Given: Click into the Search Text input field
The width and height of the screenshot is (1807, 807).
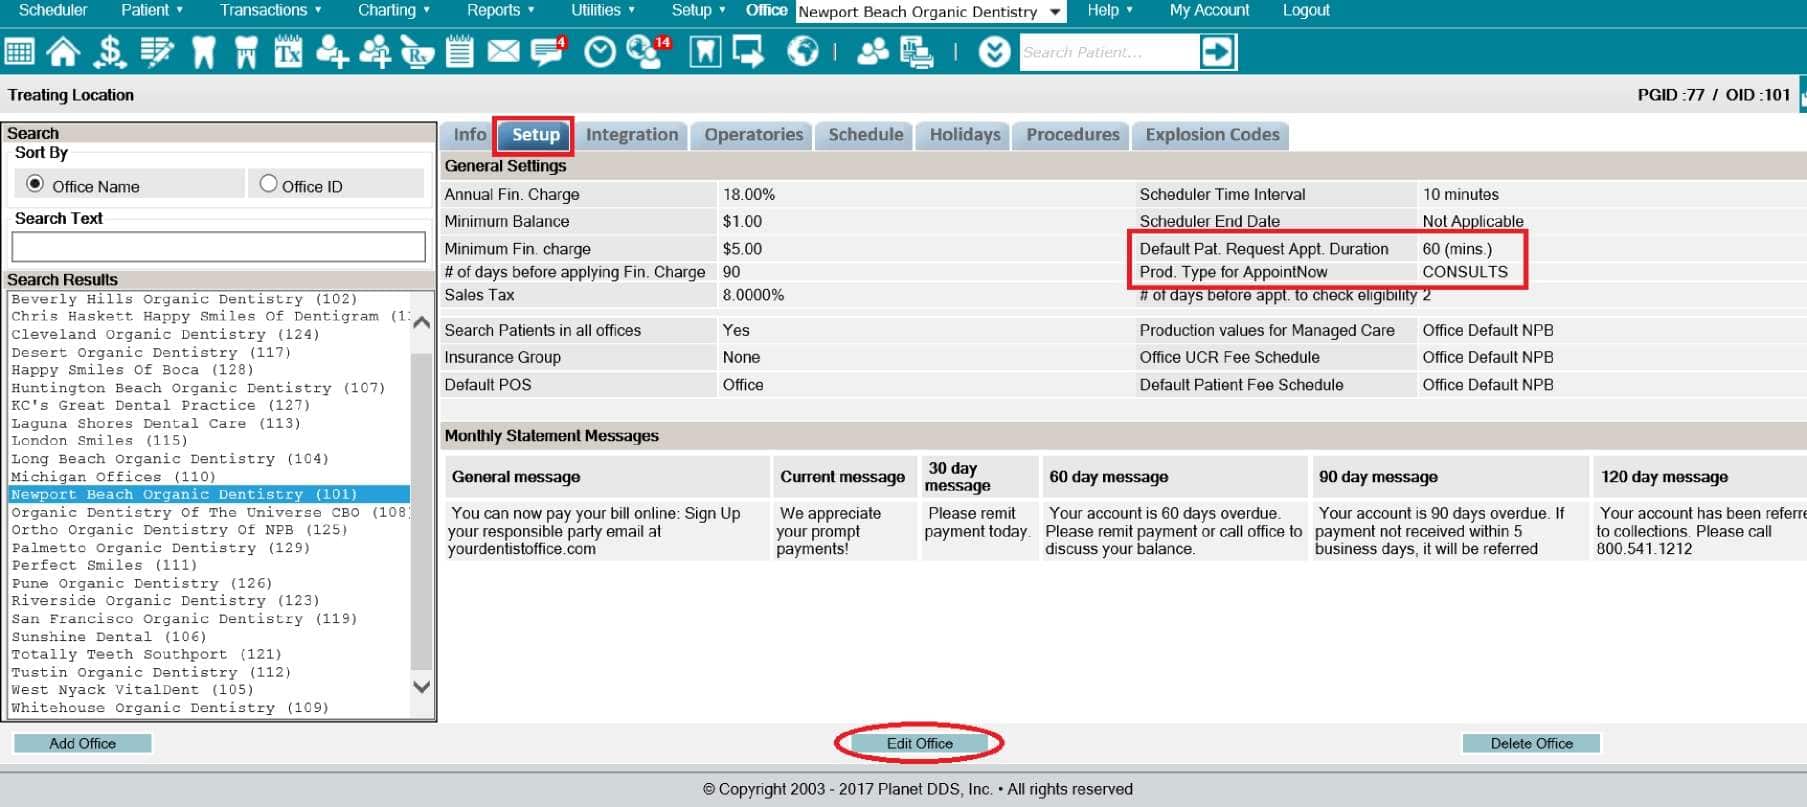Looking at the screenshot, I should click(x=218, y=247).
